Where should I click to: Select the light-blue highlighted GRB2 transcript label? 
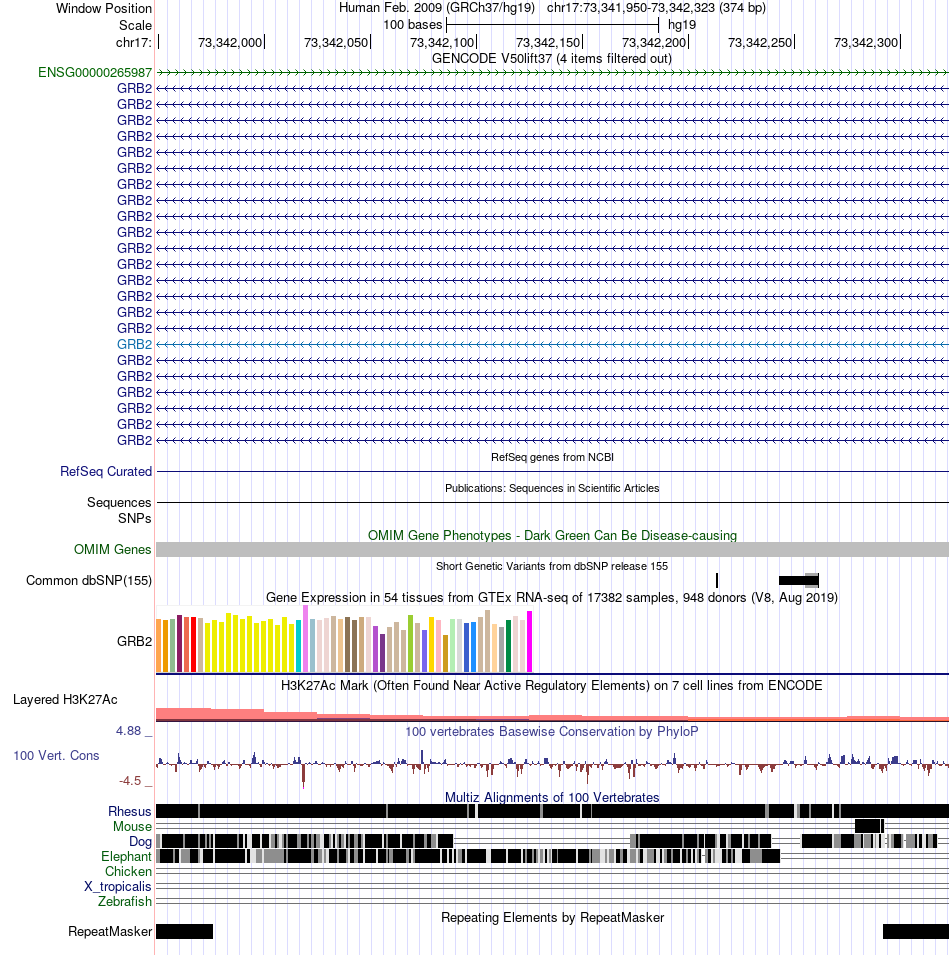[135, 344]
